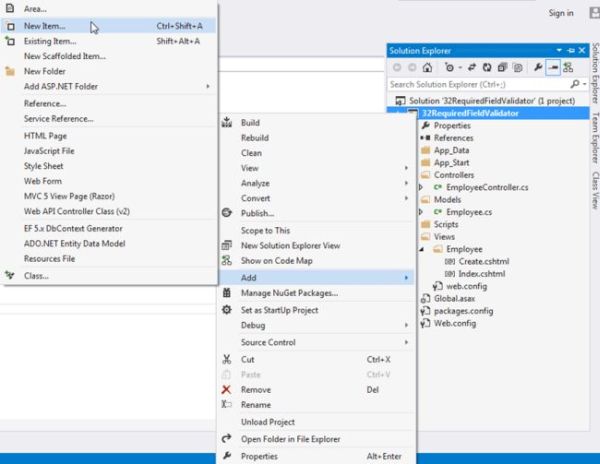600x464 pixels.
Task: Click the Set as StartUp Project gear icon
Action: click(227, 309)
